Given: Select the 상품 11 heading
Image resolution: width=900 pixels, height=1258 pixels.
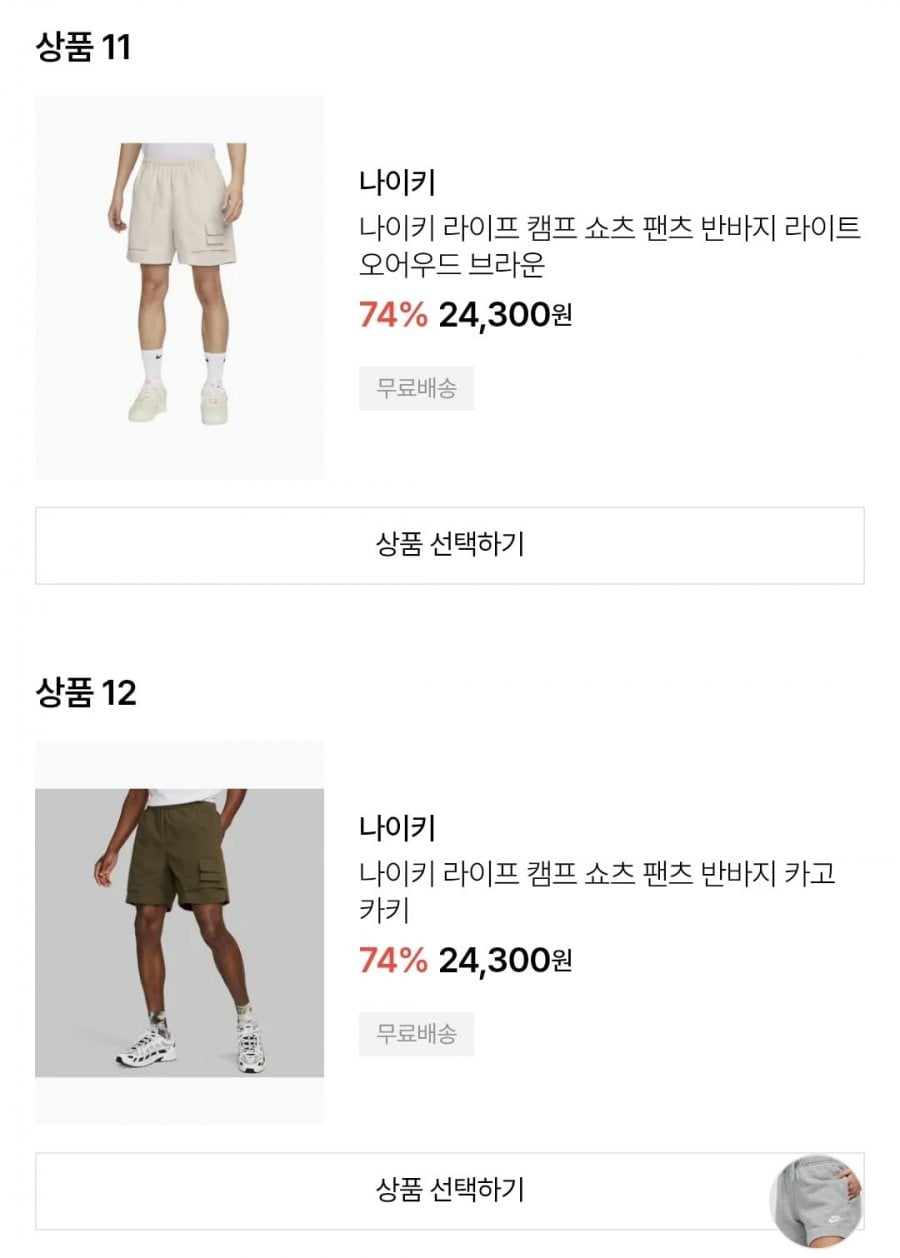Looking at the screenshot, I should [x=84, y=48].
